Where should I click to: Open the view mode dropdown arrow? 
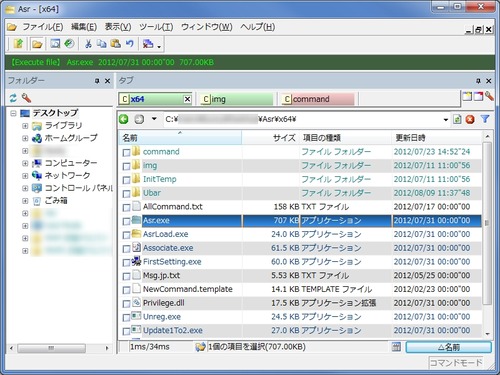coord(159,46)
